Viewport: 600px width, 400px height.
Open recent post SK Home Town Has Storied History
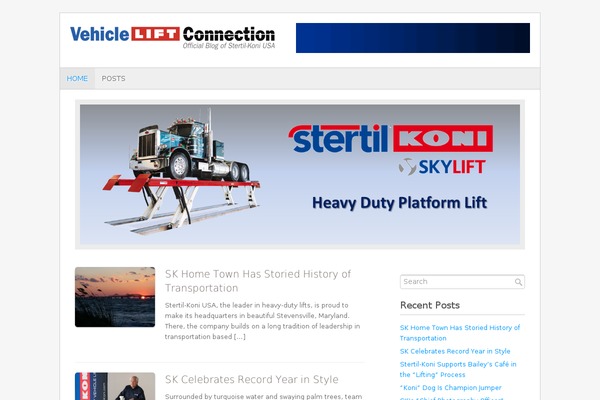click(460, 333)
